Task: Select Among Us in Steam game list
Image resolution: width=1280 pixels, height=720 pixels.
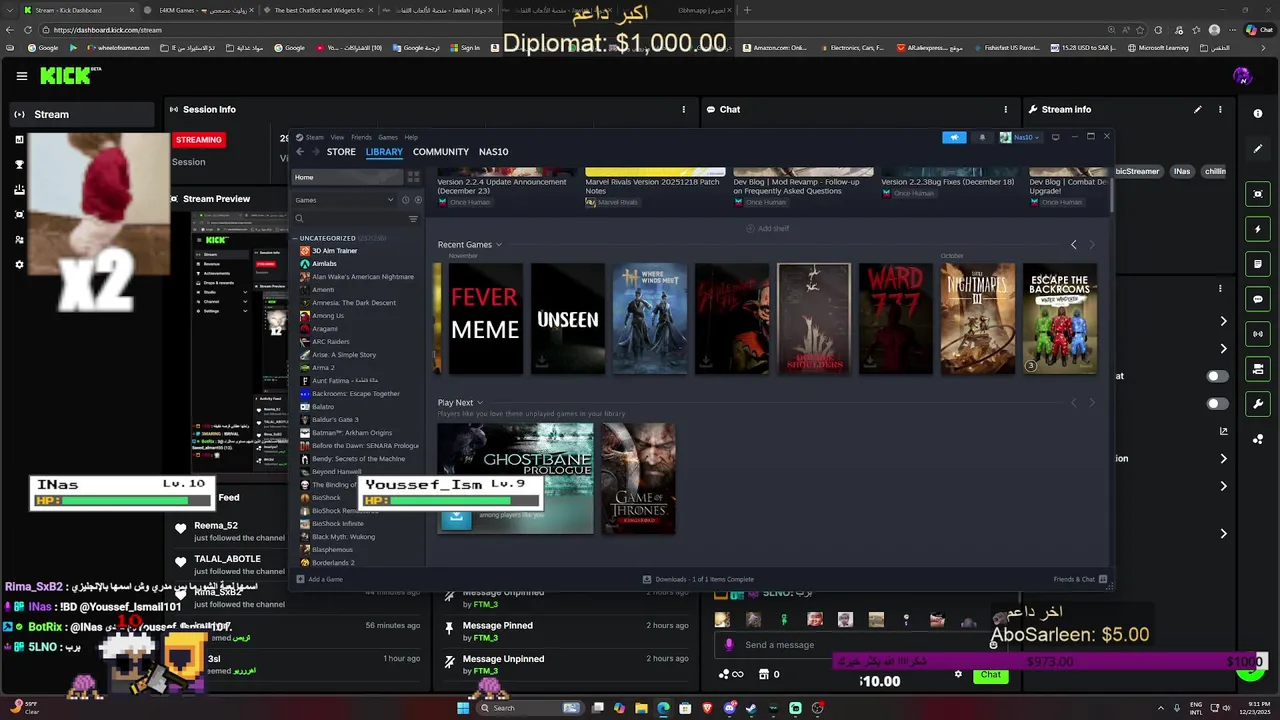Action: click(328, 316)
